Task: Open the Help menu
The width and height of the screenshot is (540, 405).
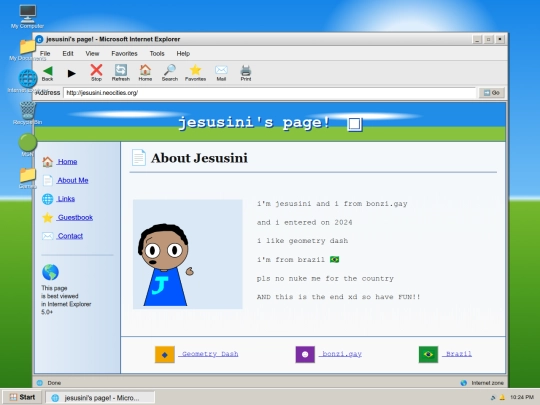Action: pyautogui.click(x=183, y=53)
